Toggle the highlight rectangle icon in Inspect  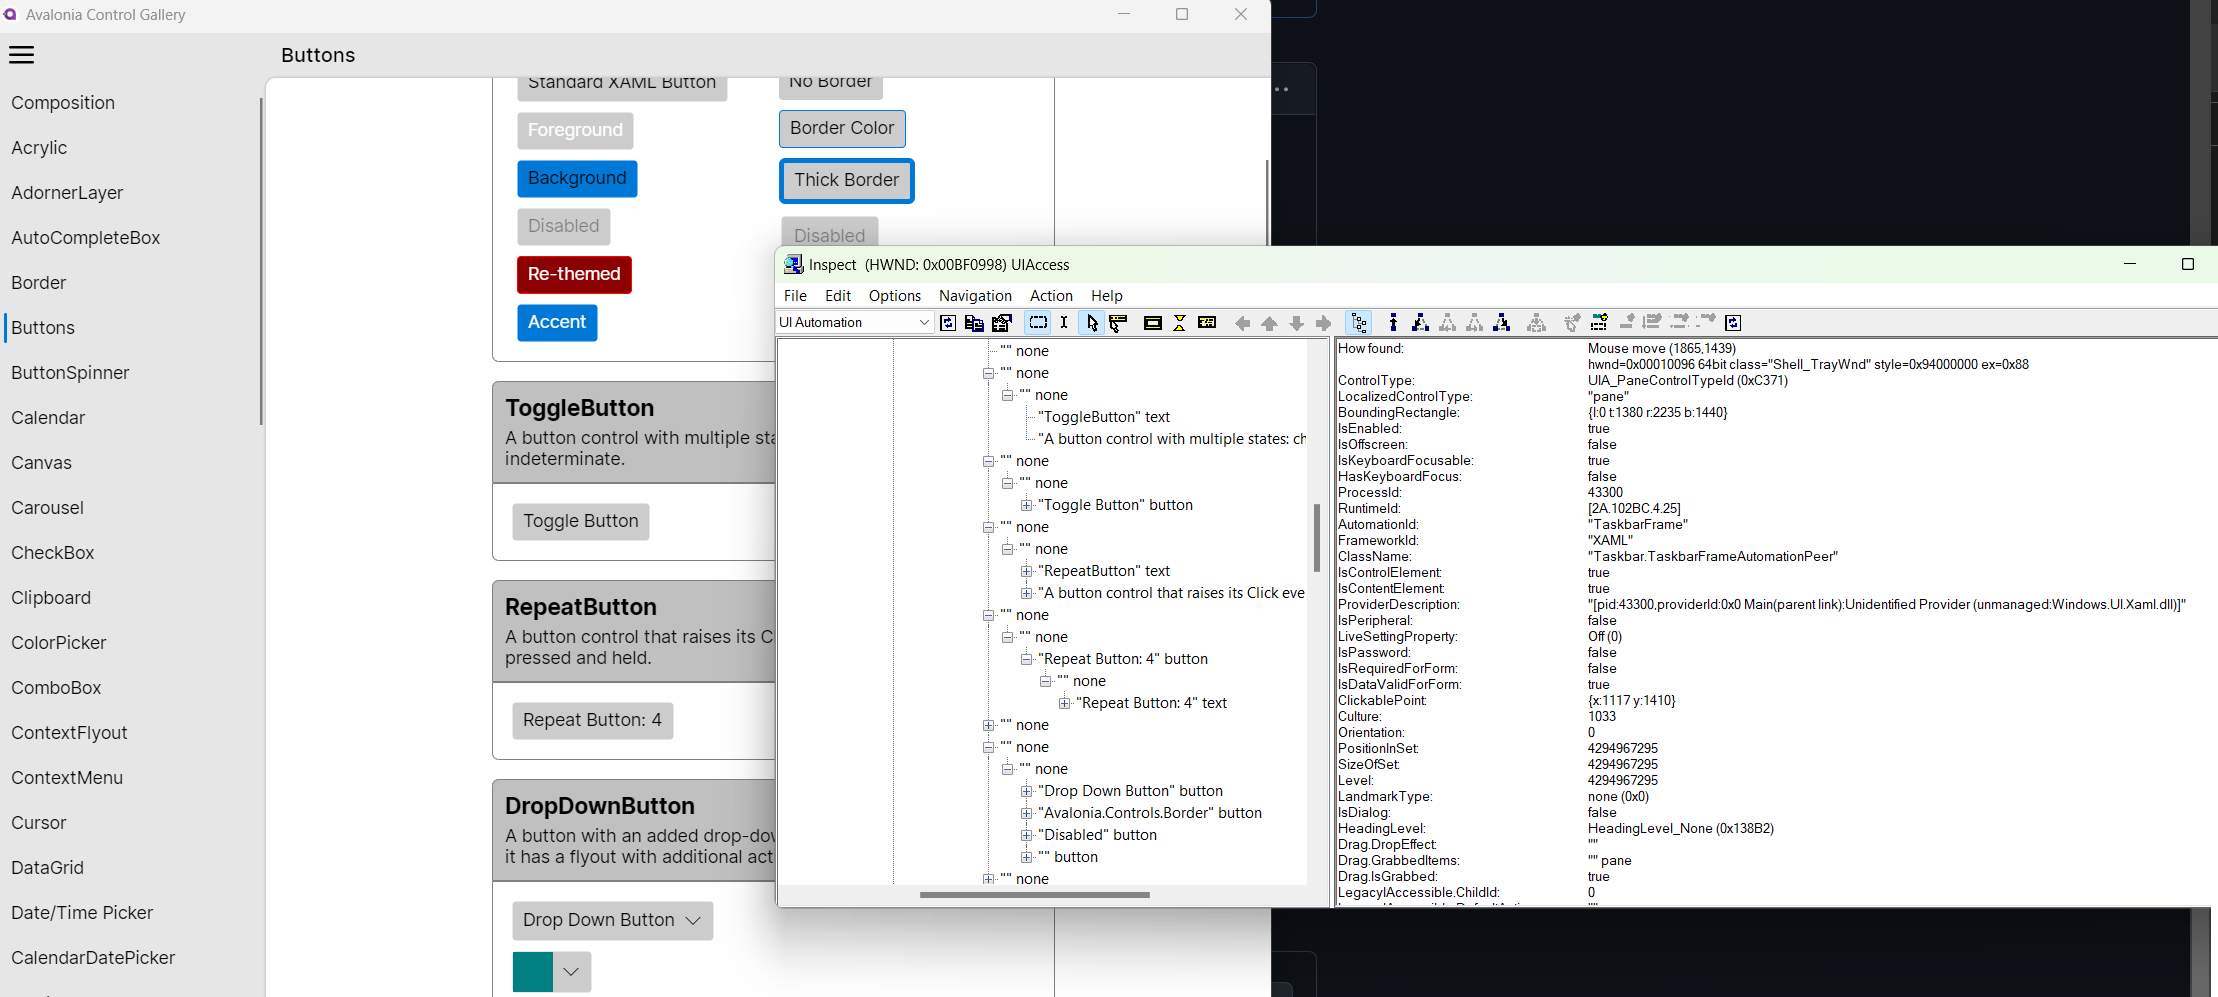point(1038,322)
